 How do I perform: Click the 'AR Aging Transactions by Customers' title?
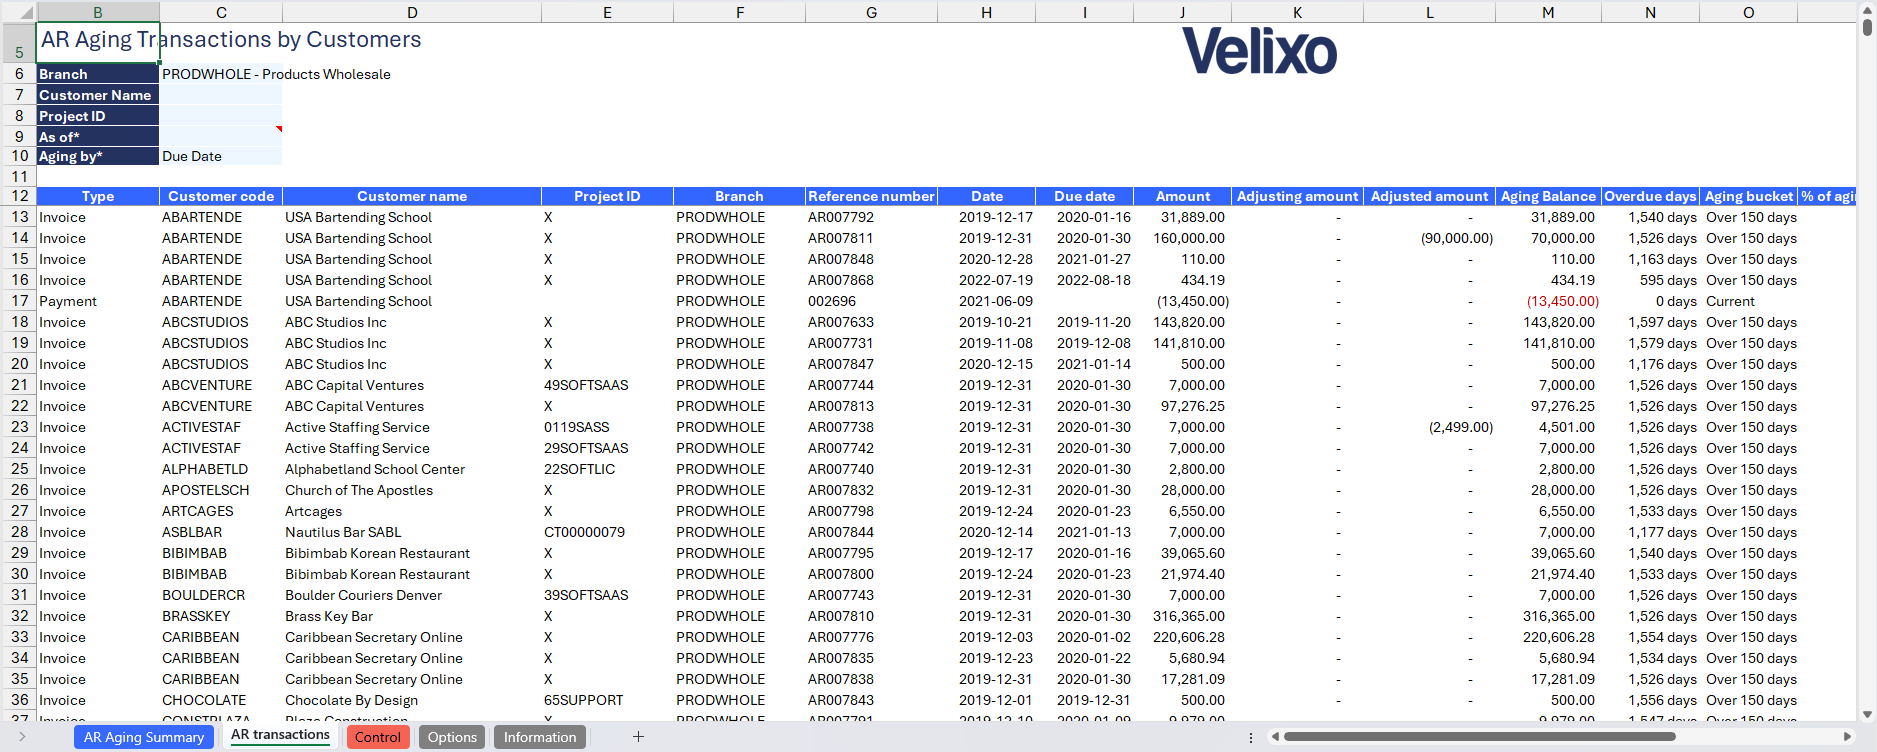(x=231, y=39)
